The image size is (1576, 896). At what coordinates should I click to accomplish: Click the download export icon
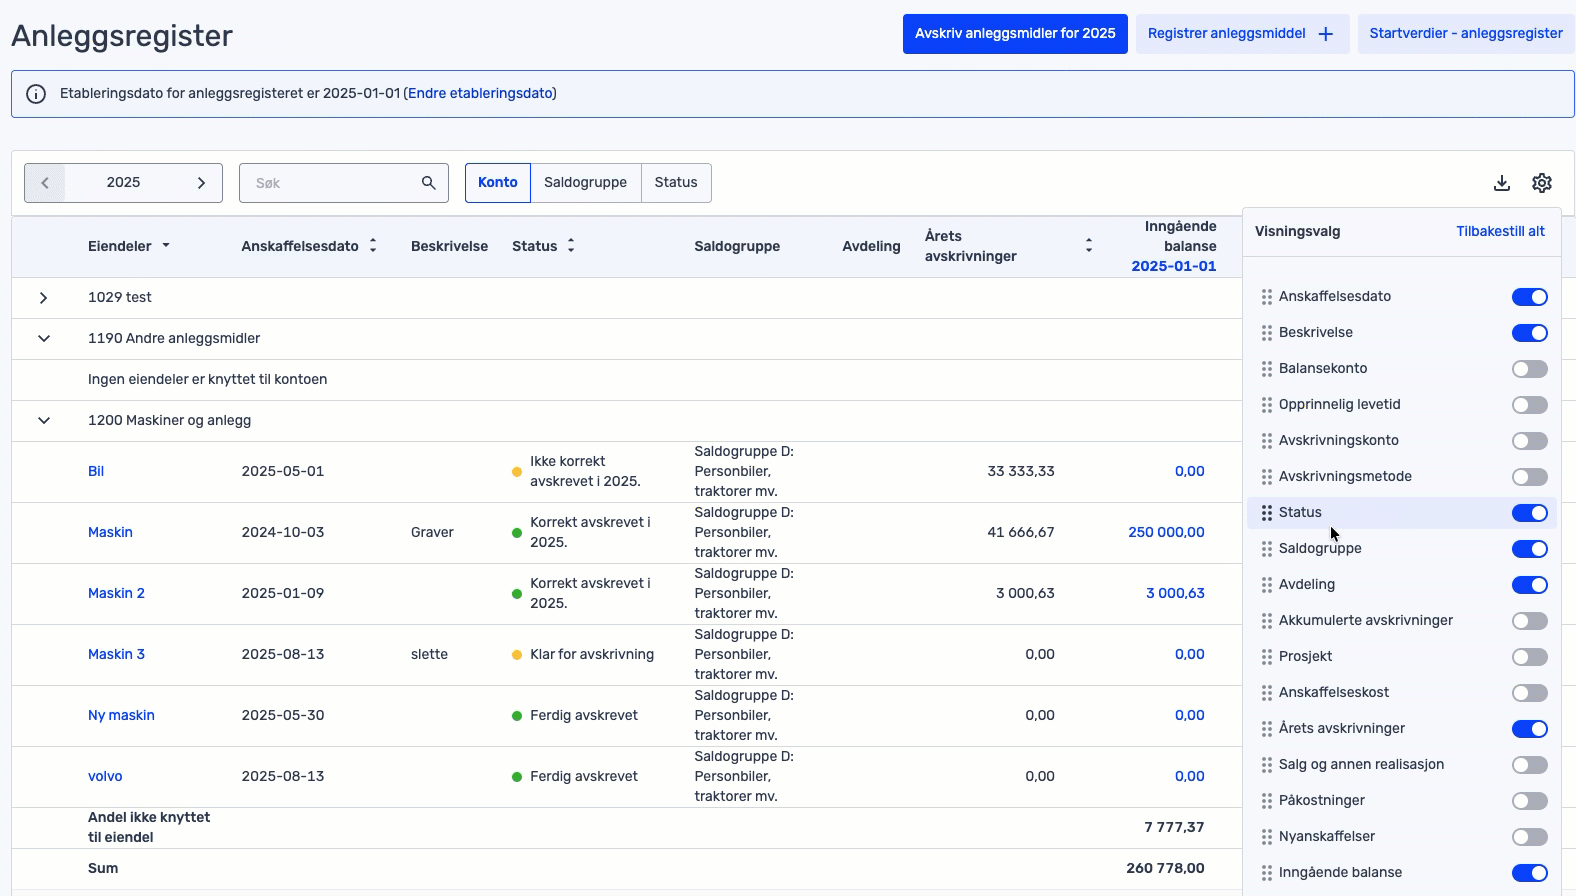(x=1501, y=183)
